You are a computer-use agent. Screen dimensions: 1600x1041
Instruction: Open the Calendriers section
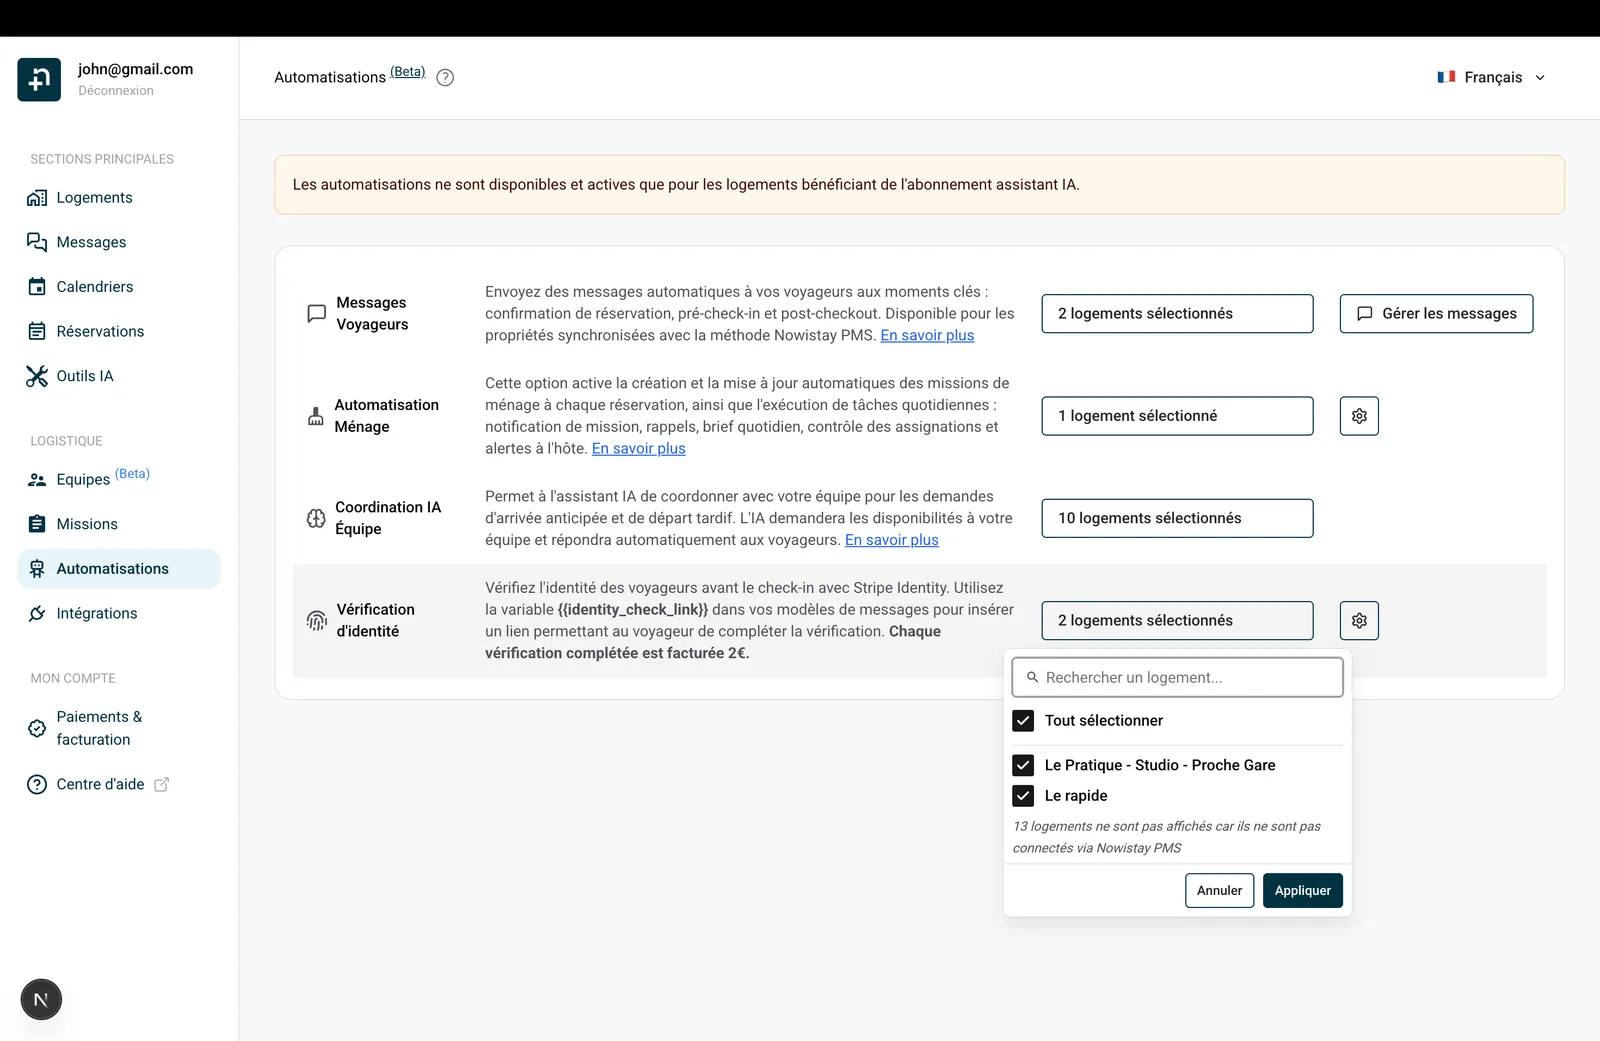(119, 287)
